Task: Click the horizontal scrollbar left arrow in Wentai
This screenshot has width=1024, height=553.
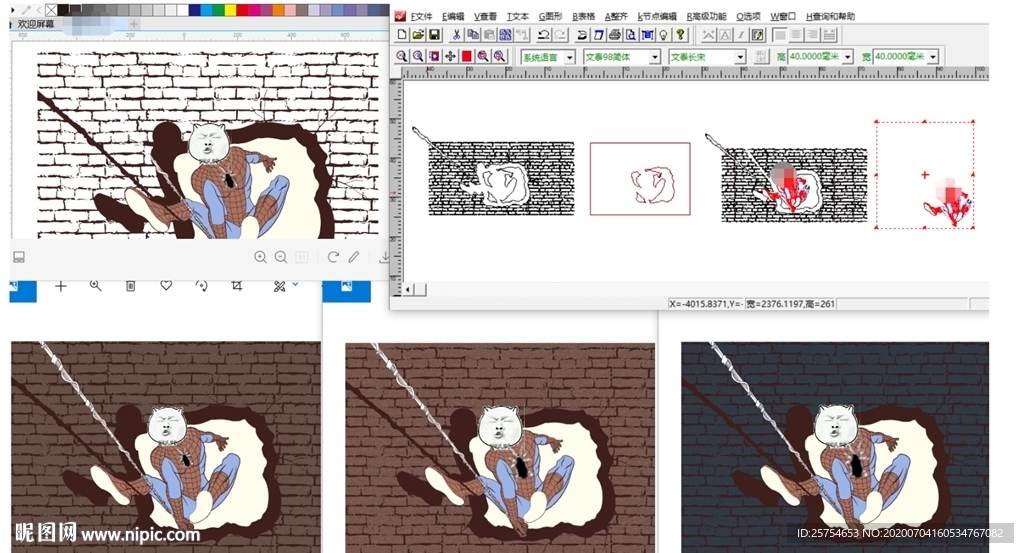Action: click(x=408, y=289)
